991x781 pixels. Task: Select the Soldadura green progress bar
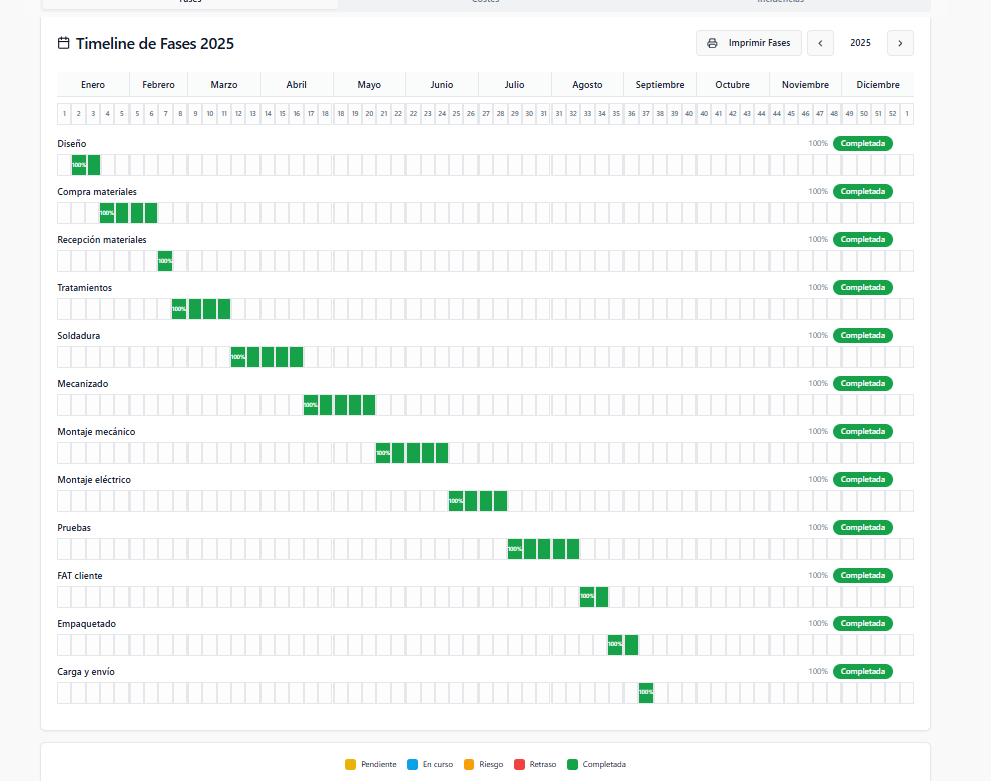click(267, 357)
